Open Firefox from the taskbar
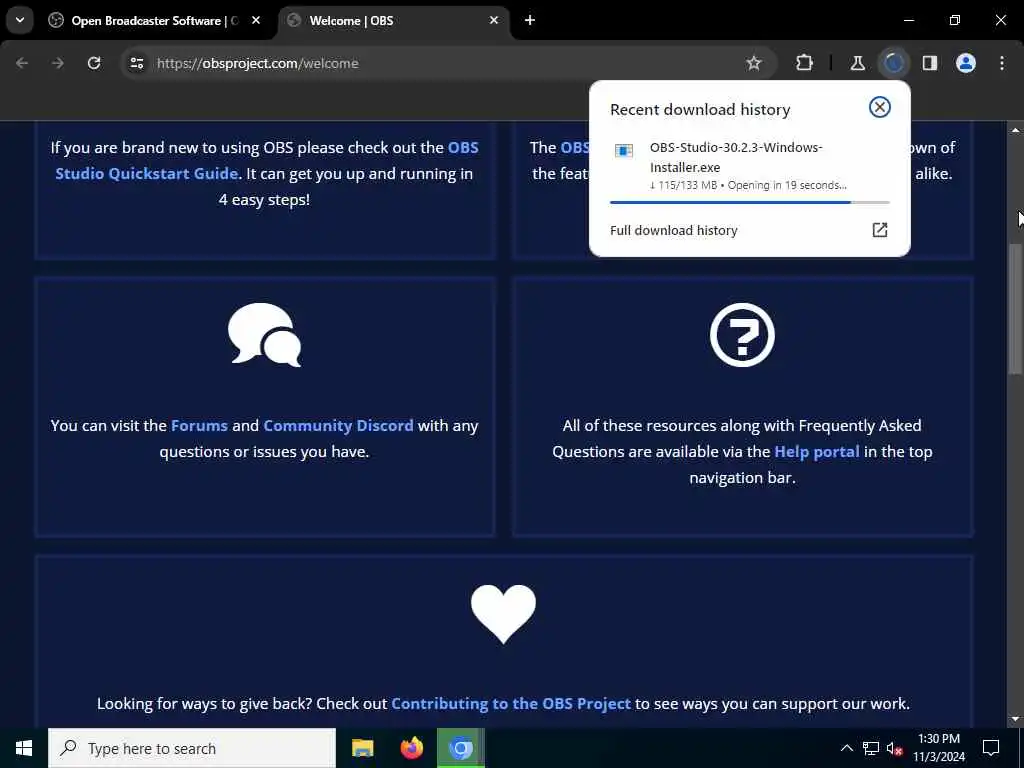Viewport: 1024px width, 768px height. pos(411,748)
